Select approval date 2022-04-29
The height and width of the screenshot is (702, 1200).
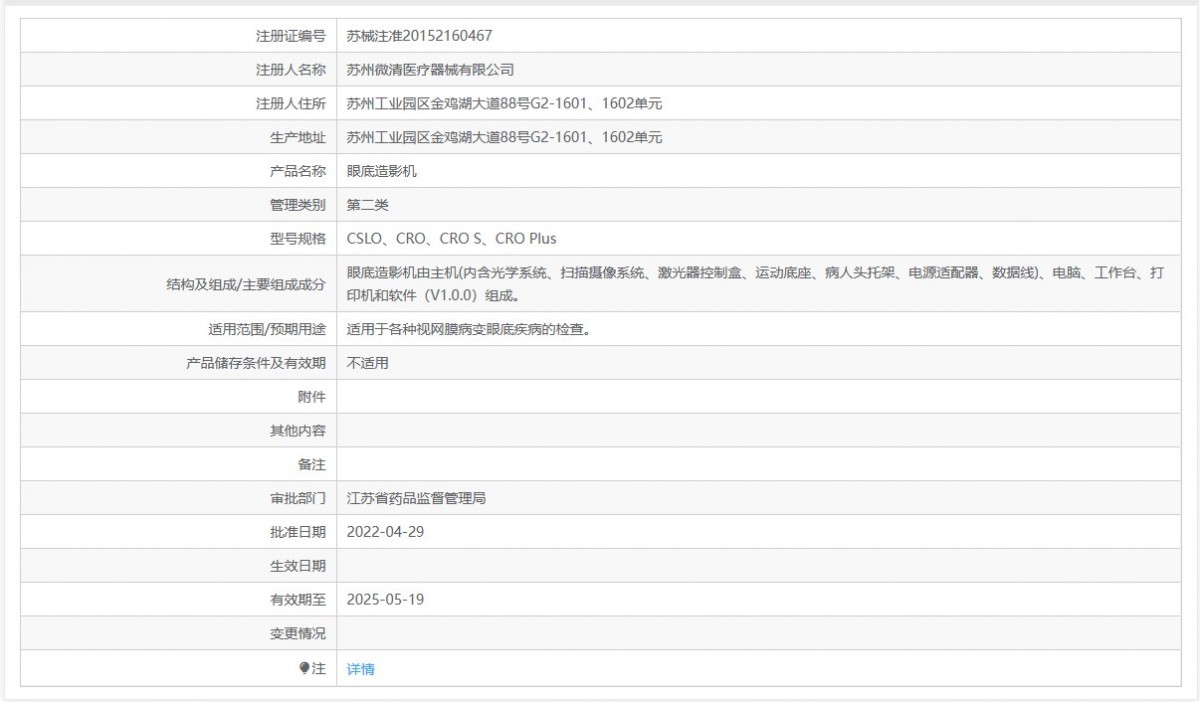pyautogui.click(x=385, y=532)
